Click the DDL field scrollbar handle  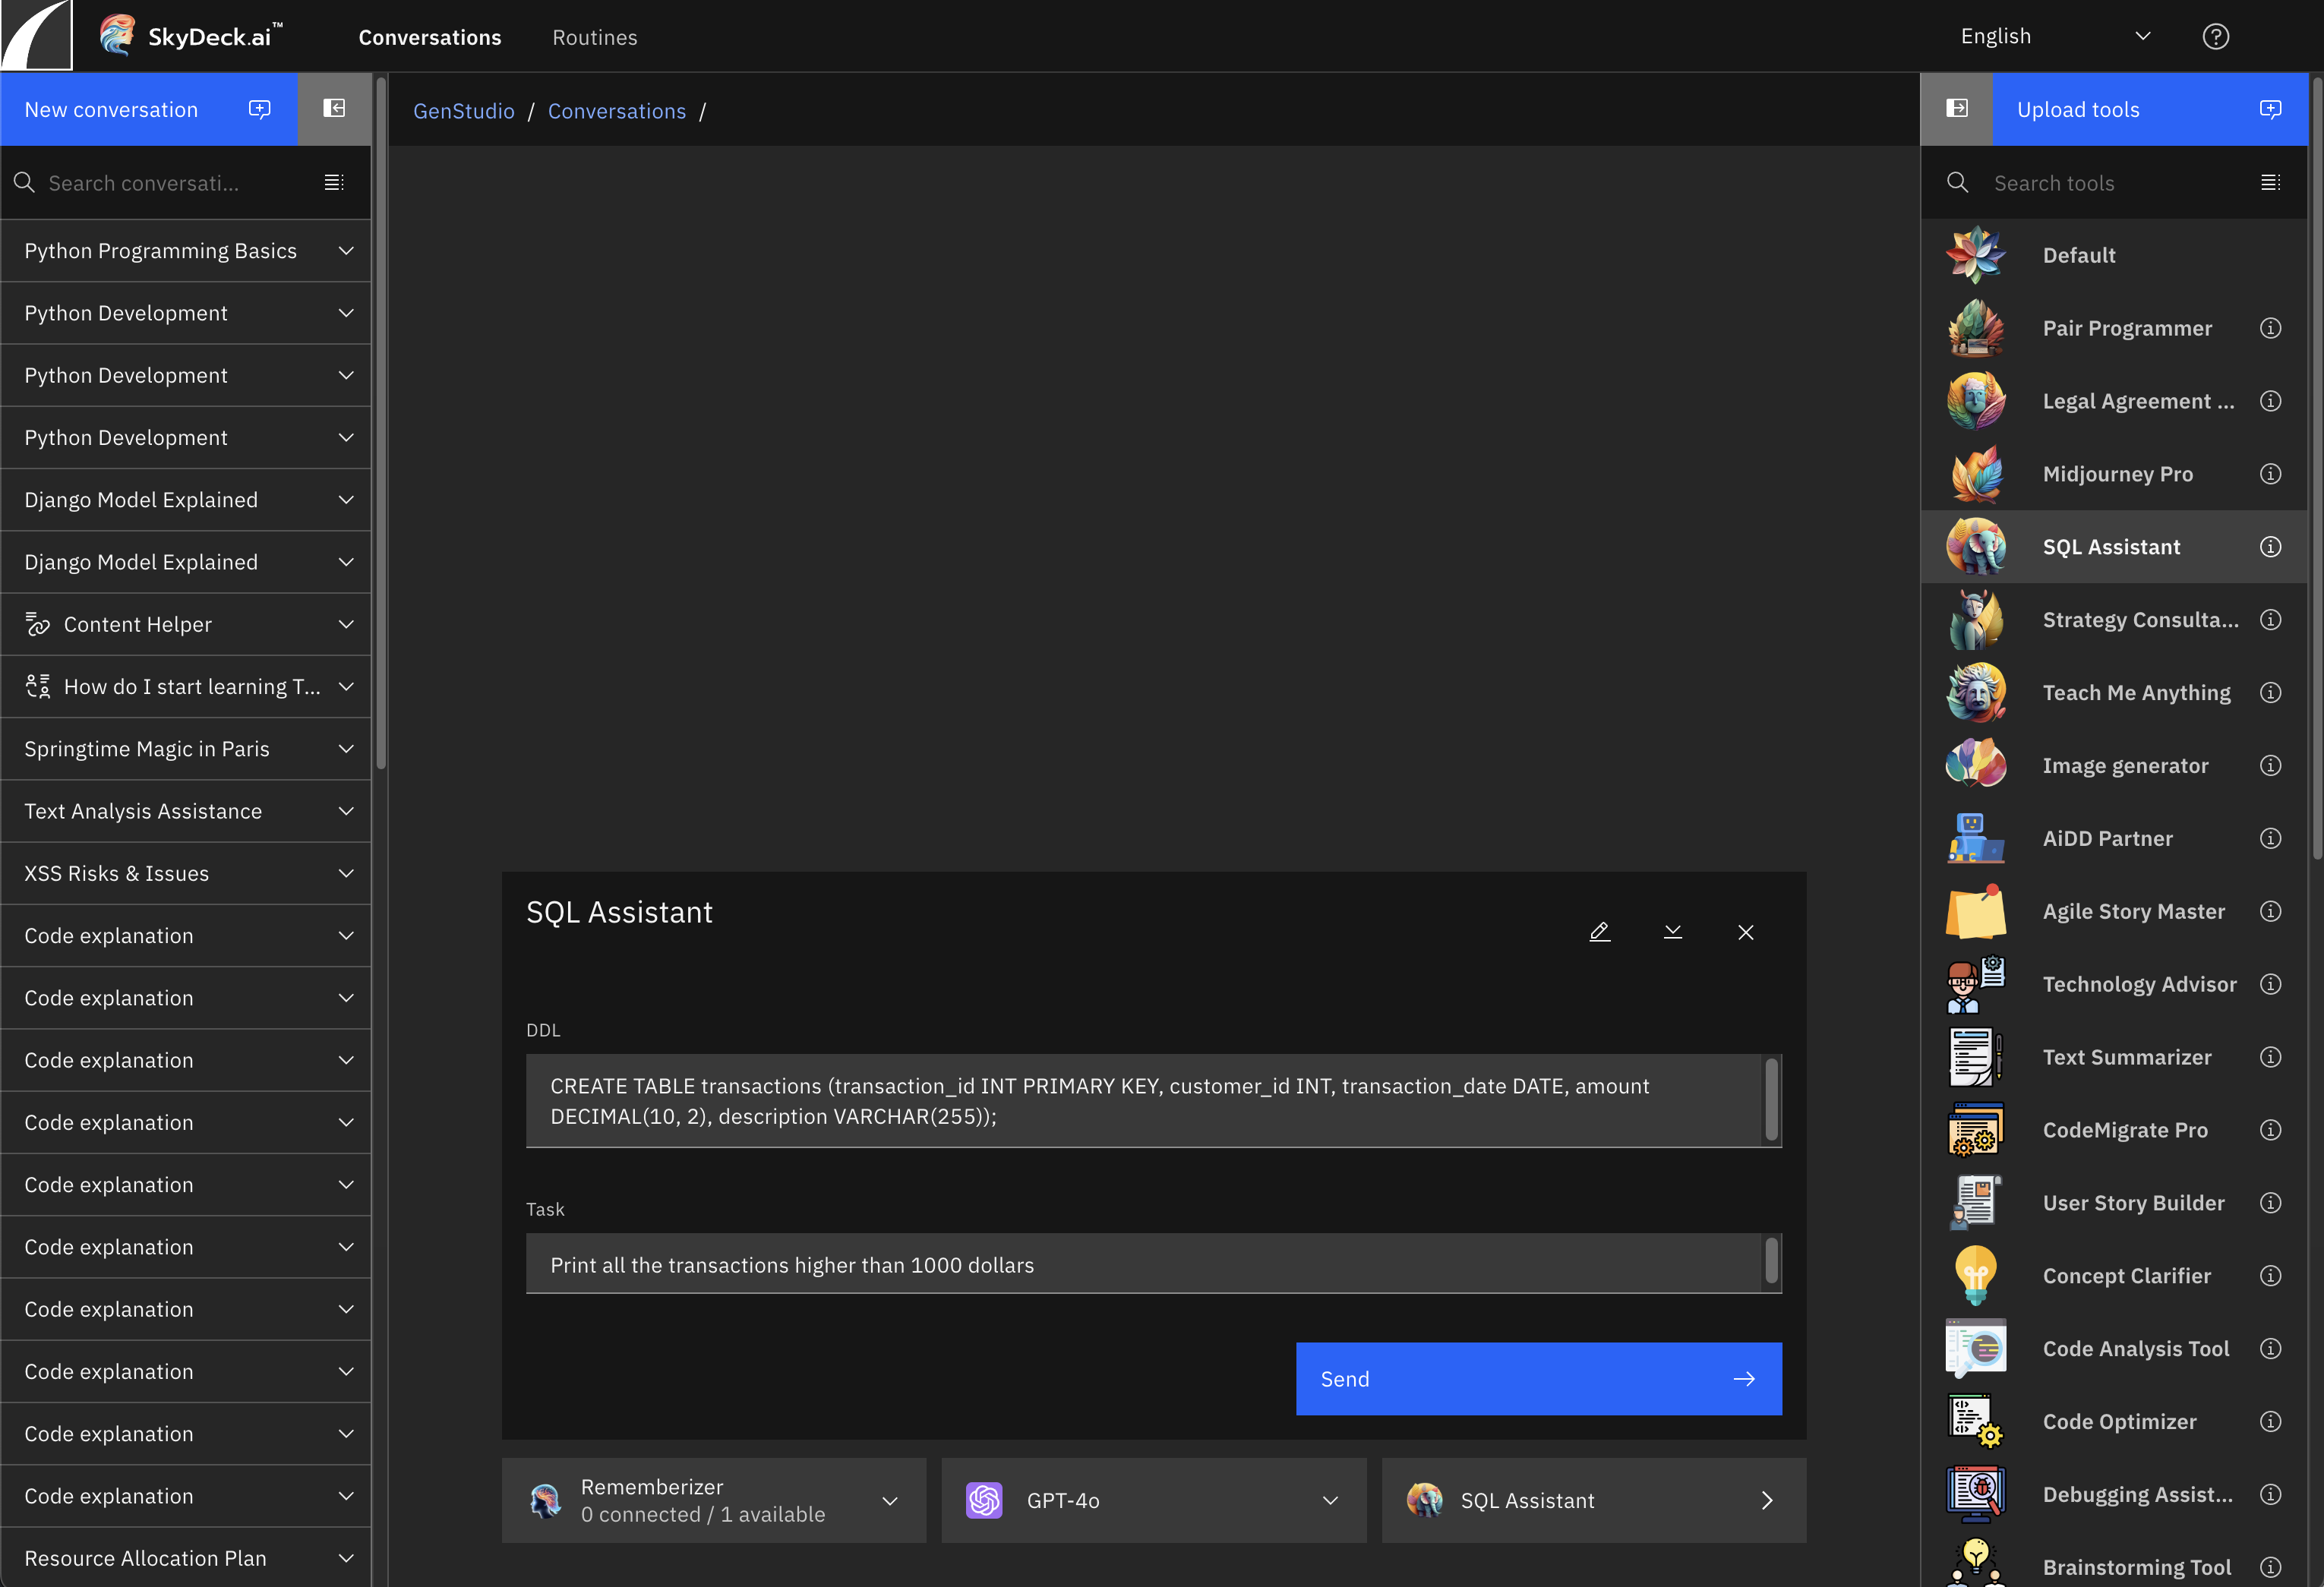pos(1771,1100)
